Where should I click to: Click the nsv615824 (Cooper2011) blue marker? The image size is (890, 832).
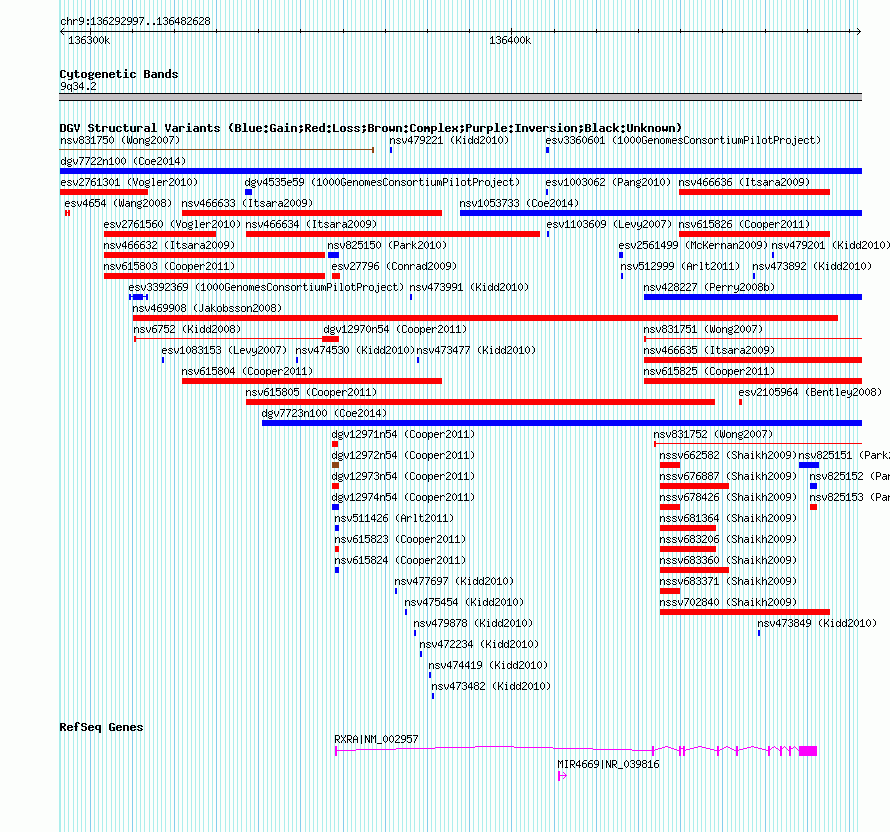(337, 570)
